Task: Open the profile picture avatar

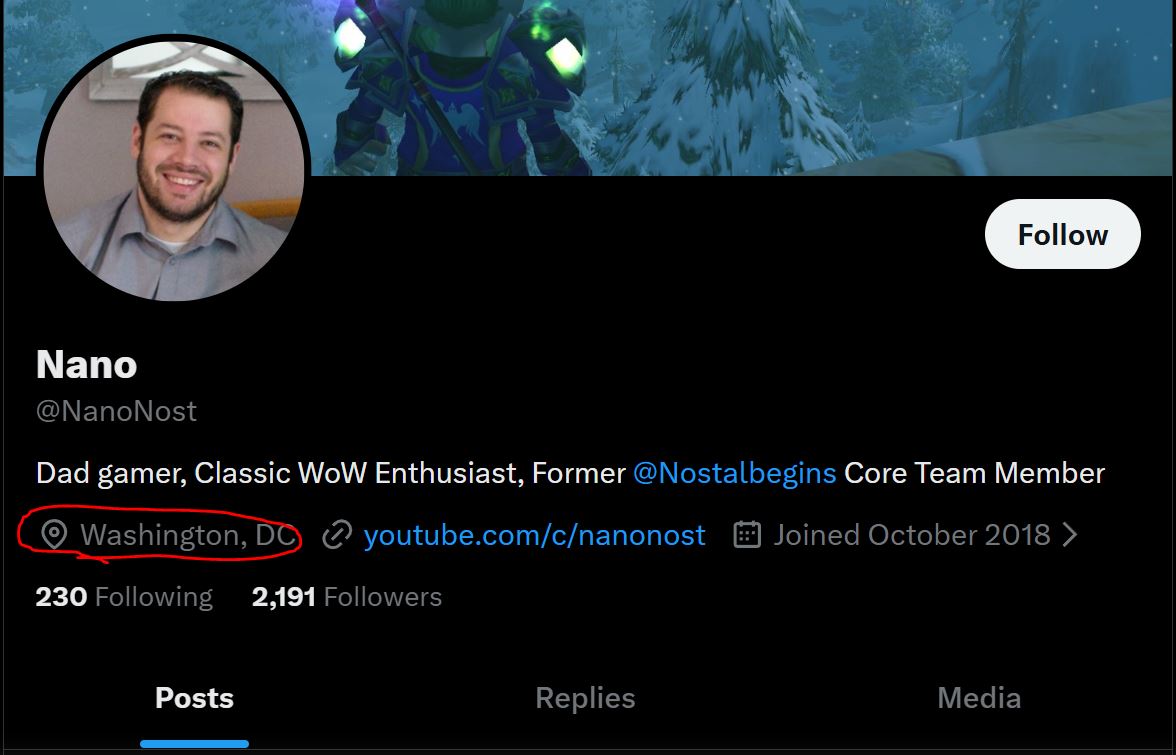Action: (173, 172)
